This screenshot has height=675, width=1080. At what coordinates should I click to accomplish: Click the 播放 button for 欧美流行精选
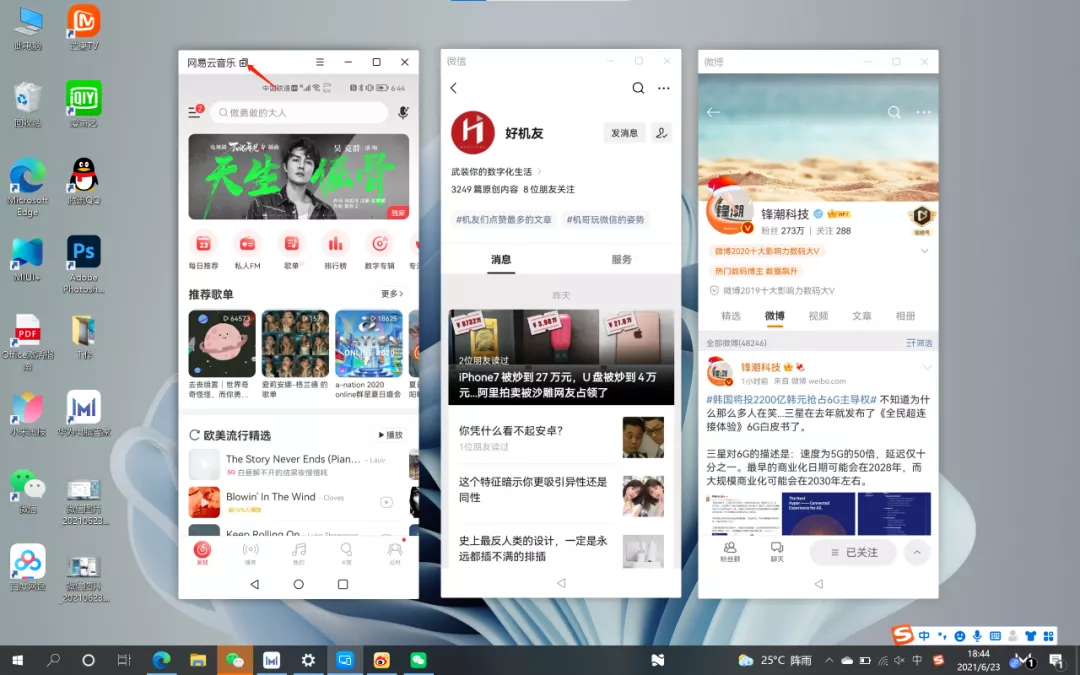click(391, 435)
